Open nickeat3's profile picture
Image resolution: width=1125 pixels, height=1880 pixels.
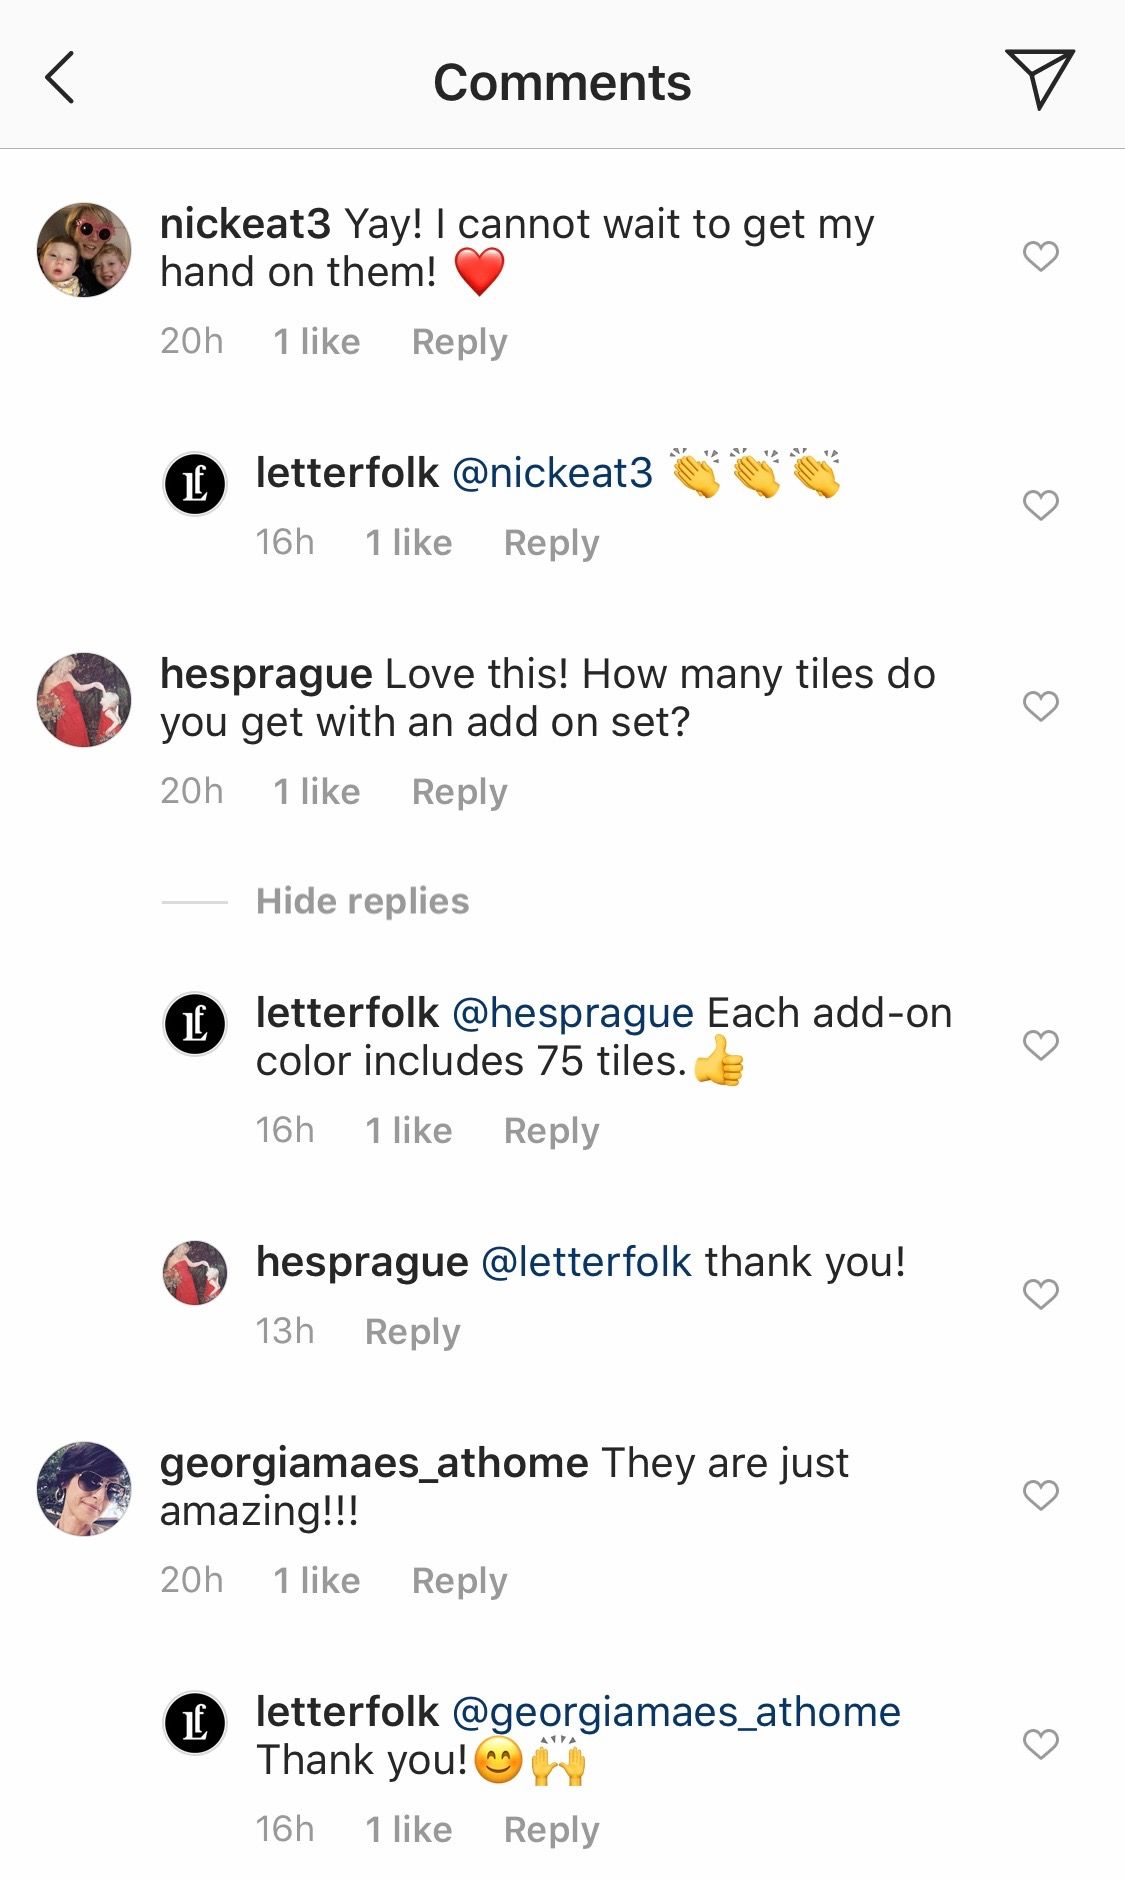coord(84,250)
